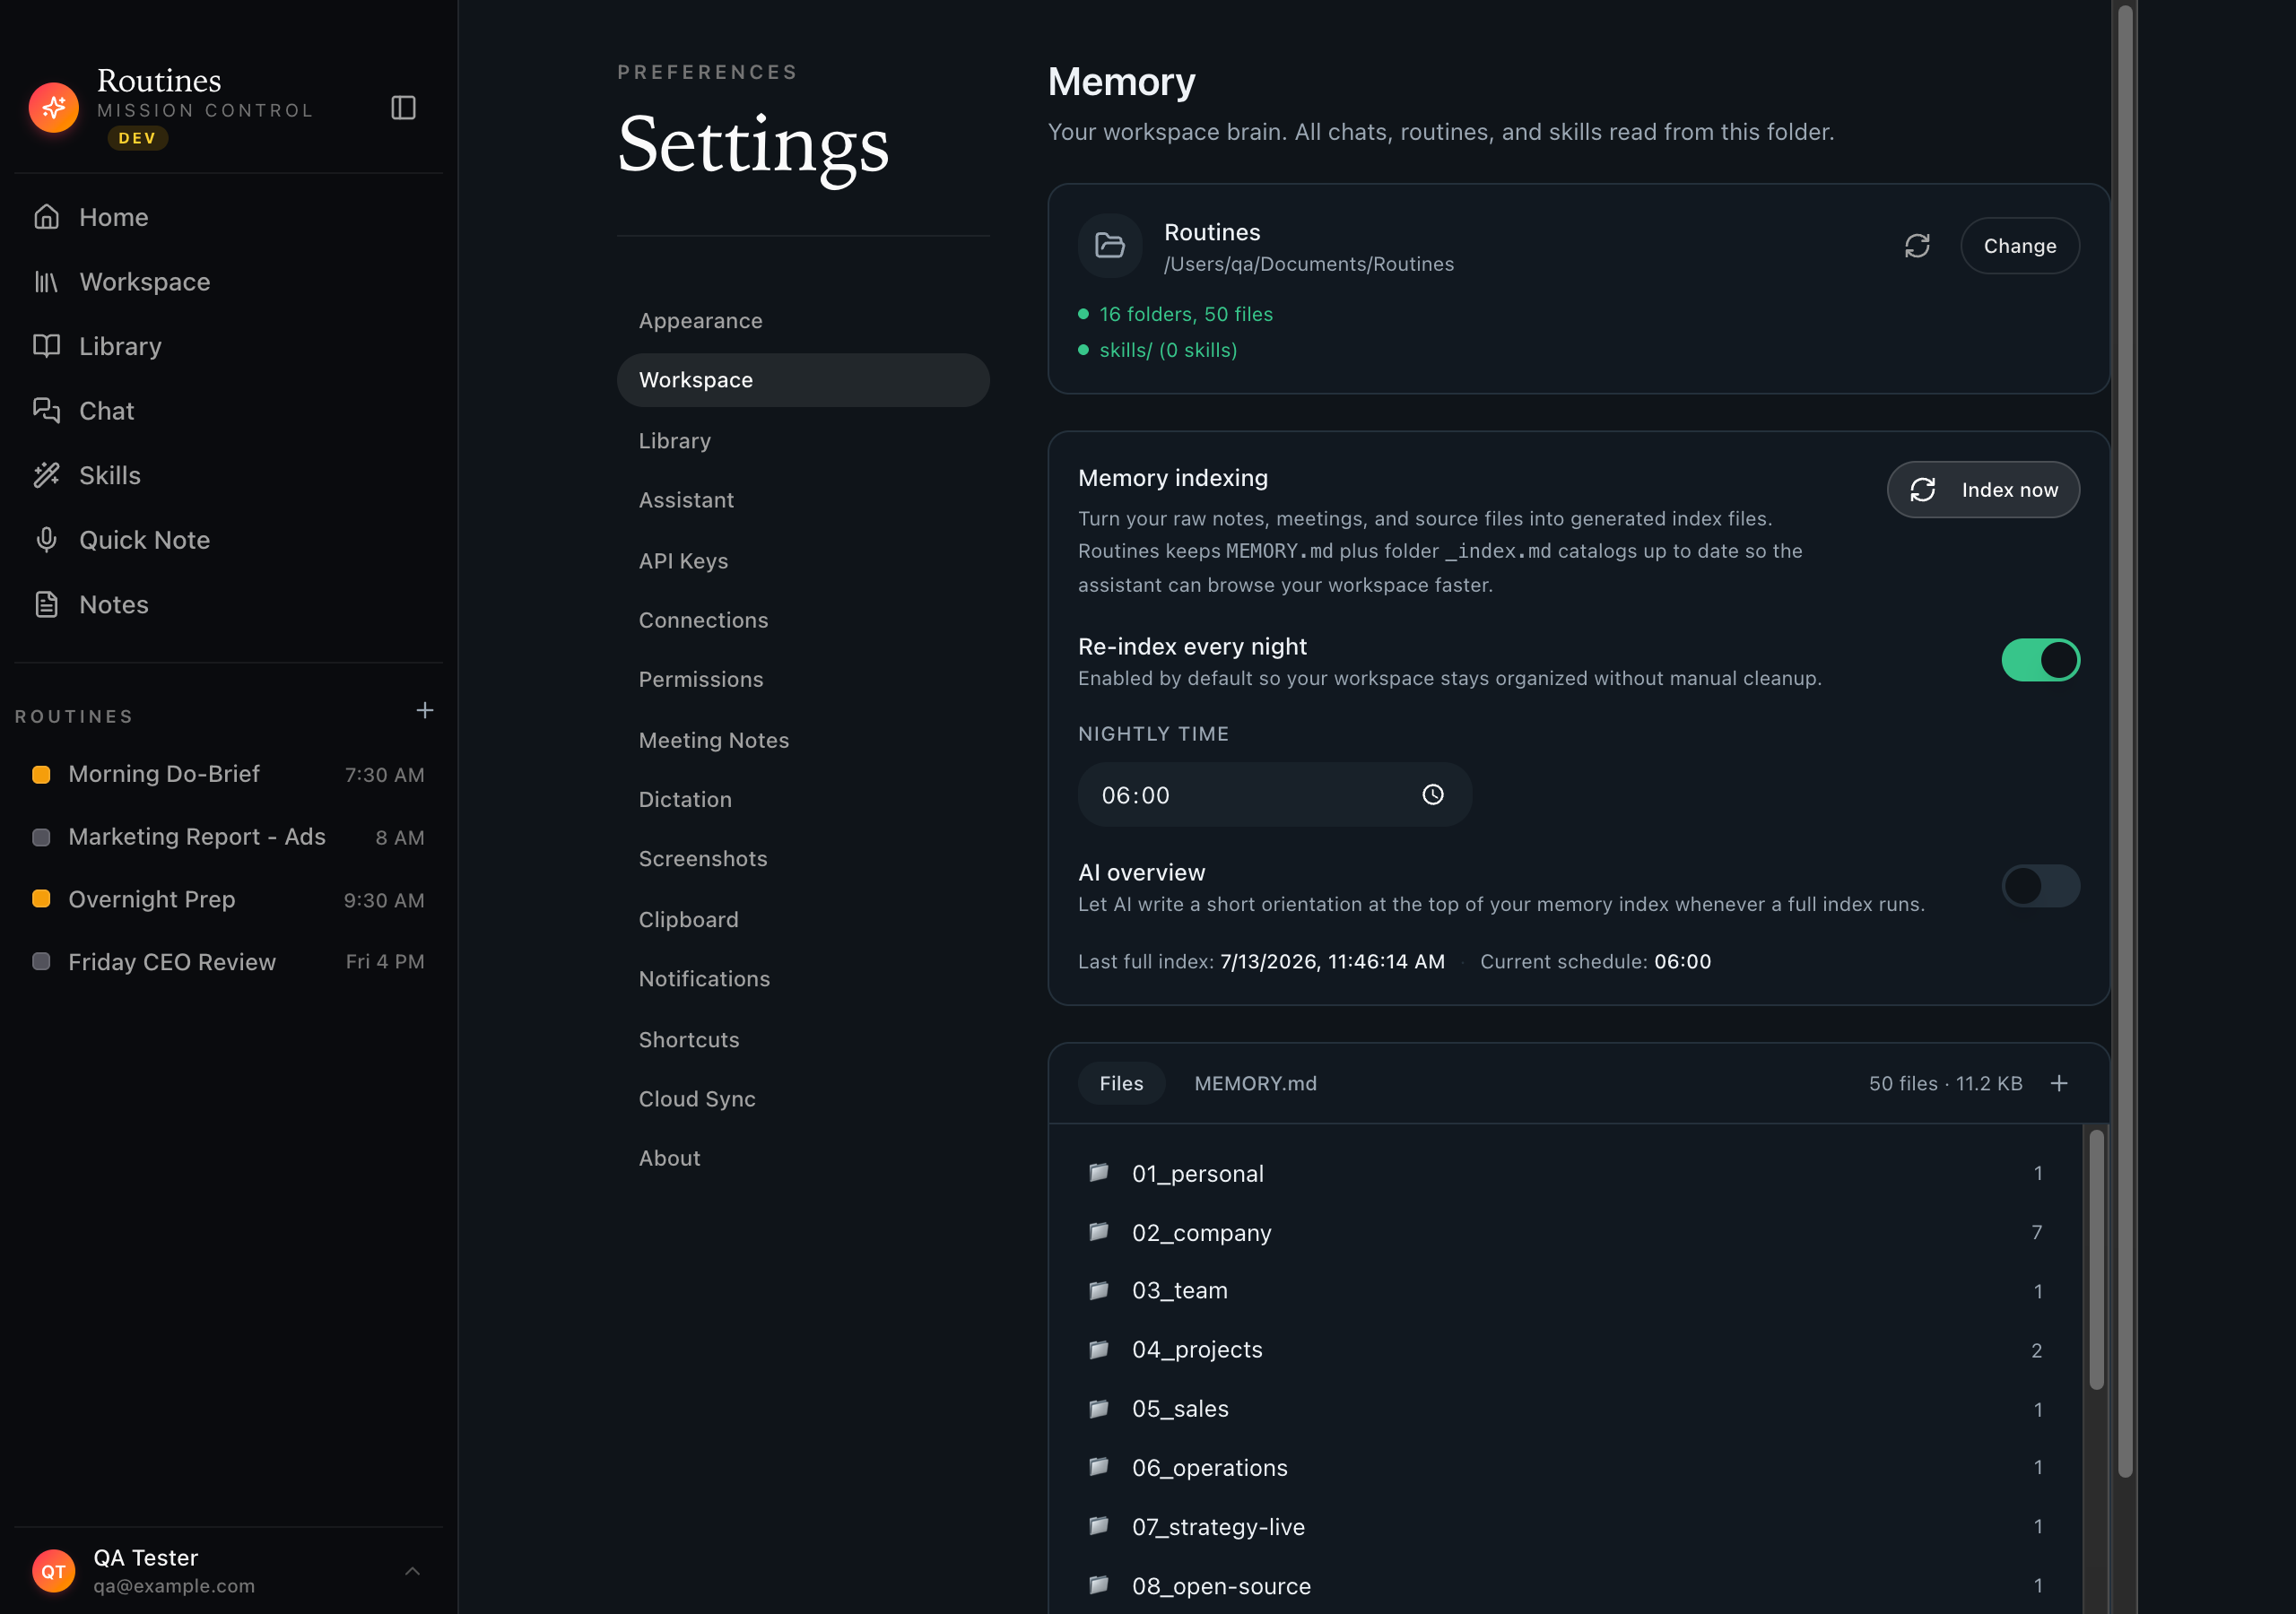This screenshot has width=2296, height=1614.
Task: Click the Chat bubbles icon in the sidebar
Action: (x=46, y=411)
